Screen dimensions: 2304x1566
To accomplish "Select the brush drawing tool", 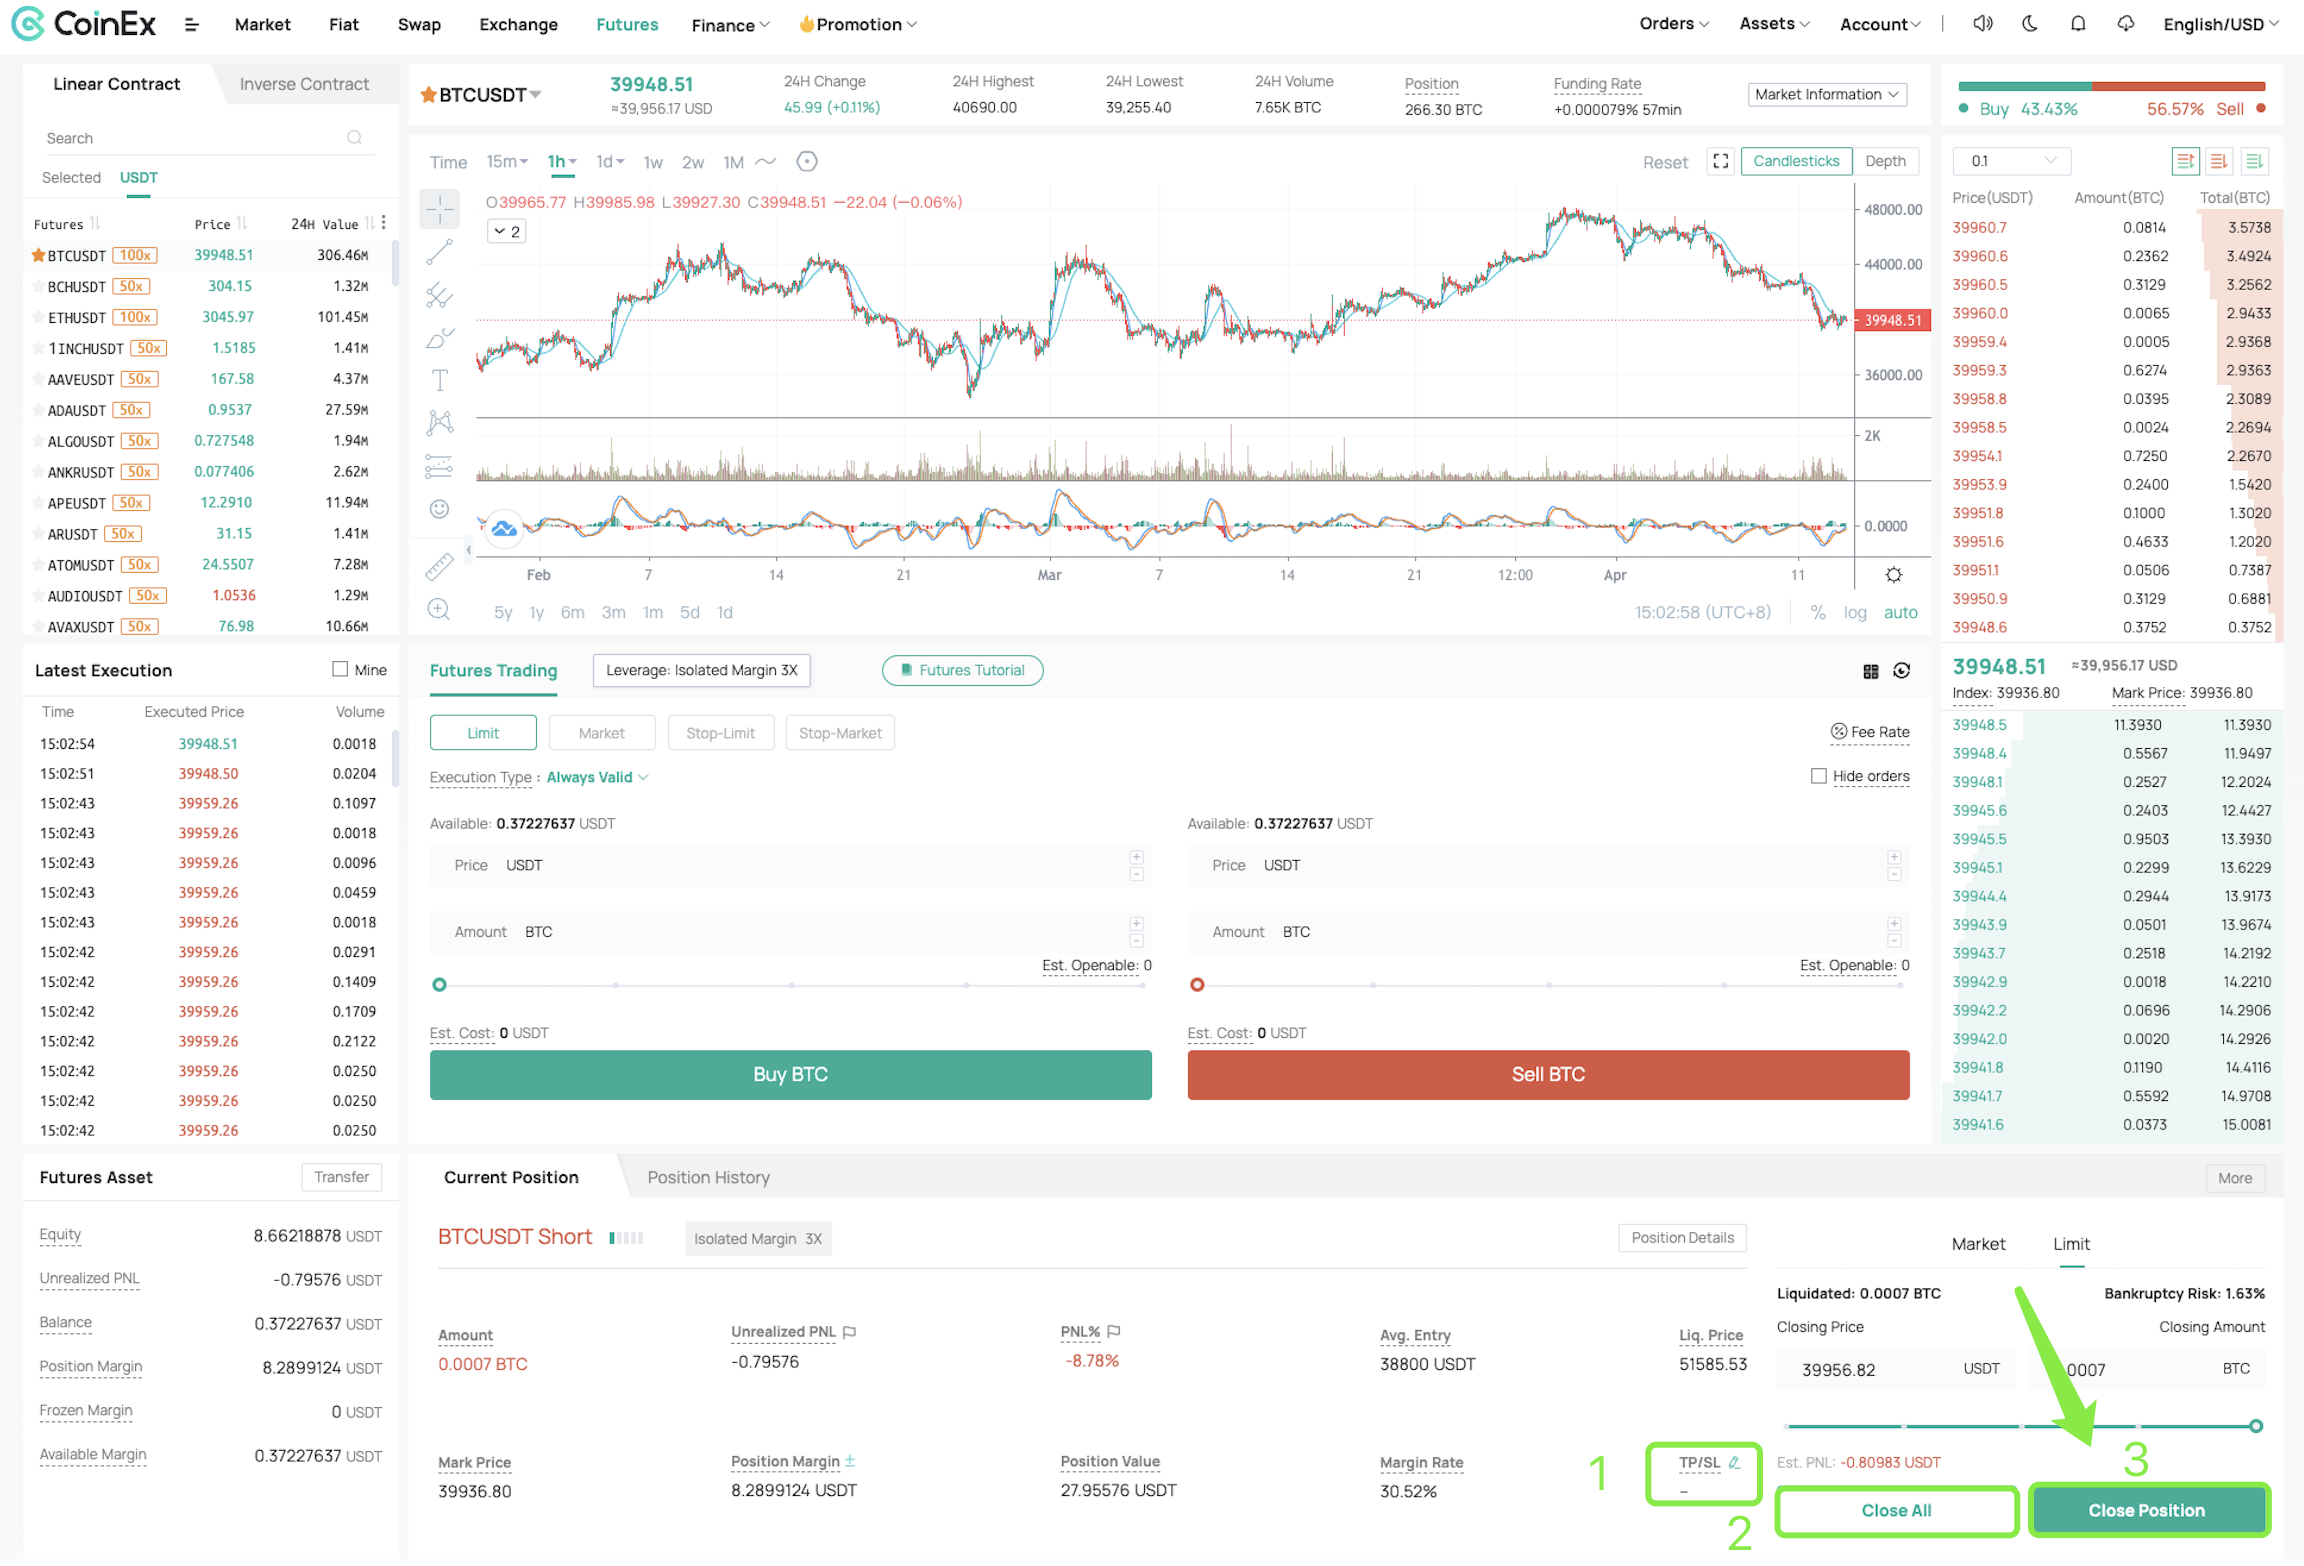I will point(439,338).
